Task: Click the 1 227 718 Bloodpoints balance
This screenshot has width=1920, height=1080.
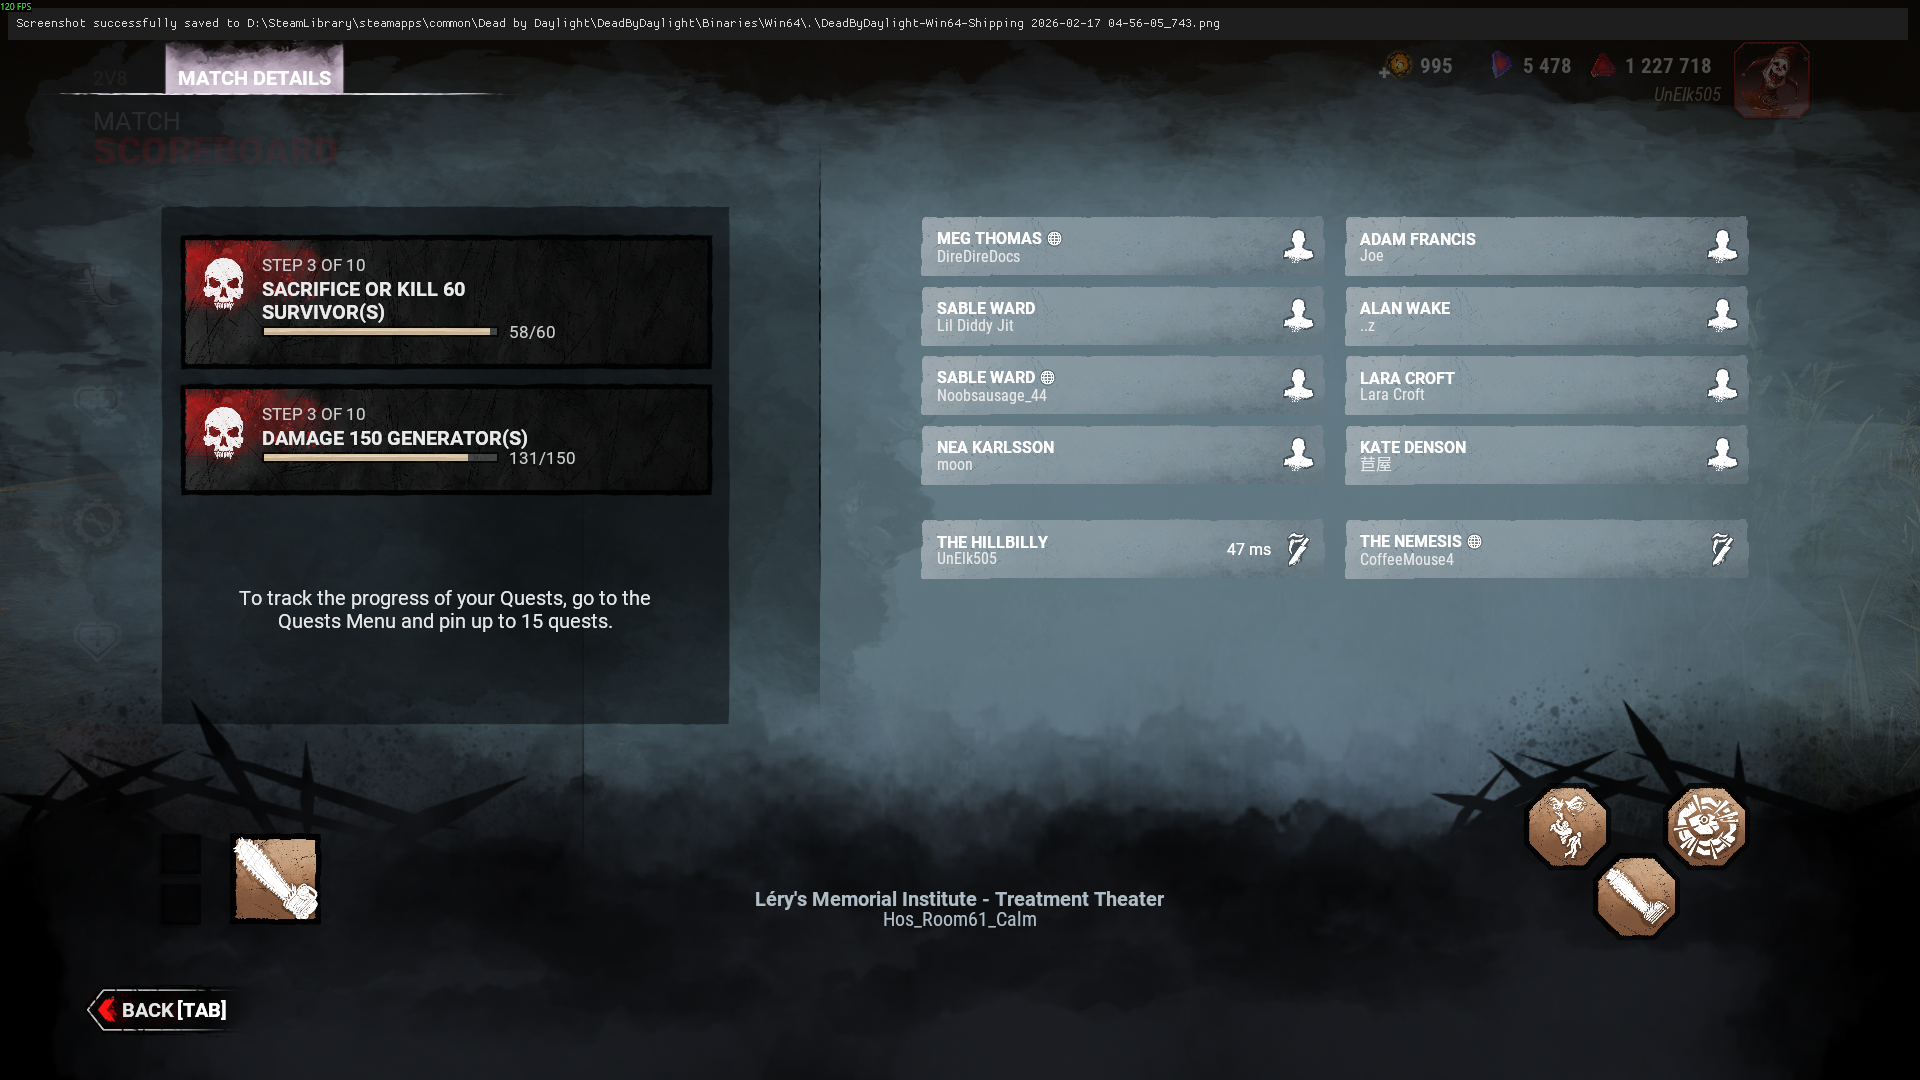Action: tap(1668, 66)
